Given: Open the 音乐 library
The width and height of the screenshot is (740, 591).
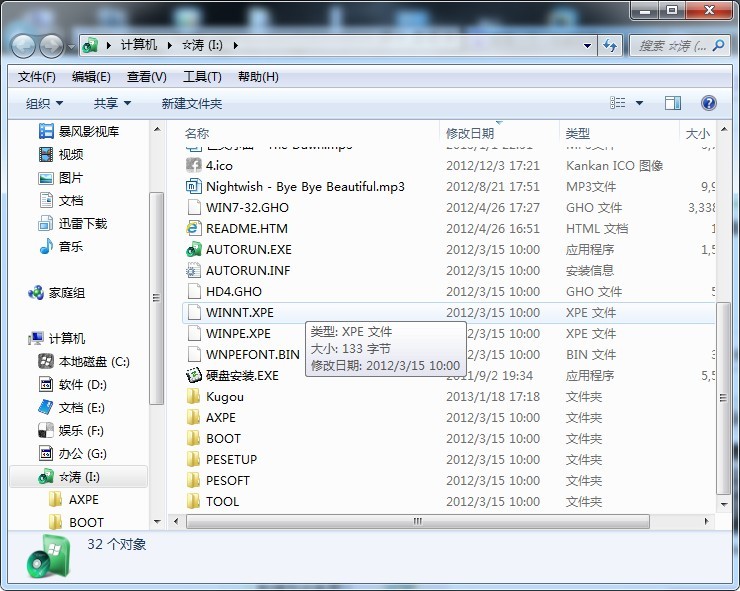Looking at the screenshot, I should [x=61, y=246].
